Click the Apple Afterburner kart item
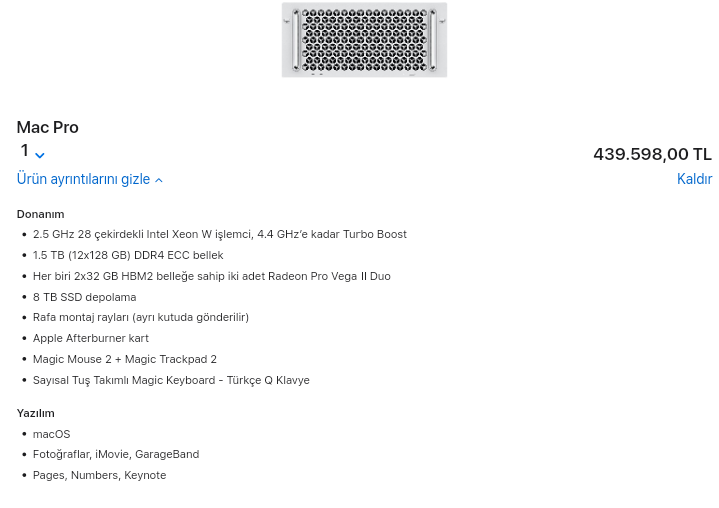Screen dimensions: 719x508 click(x=90, y=338)
